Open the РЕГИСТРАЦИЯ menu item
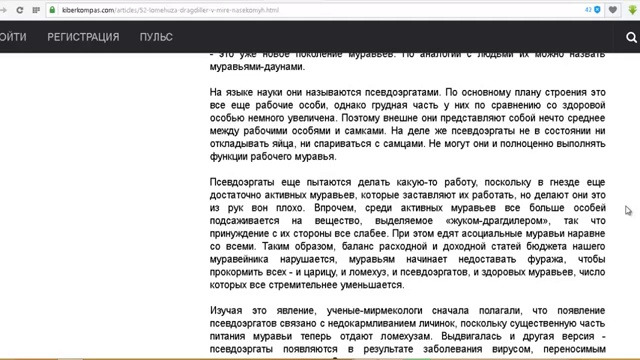Screen dimensions: 640x360 pyautogui.click(x=83, y=37)
